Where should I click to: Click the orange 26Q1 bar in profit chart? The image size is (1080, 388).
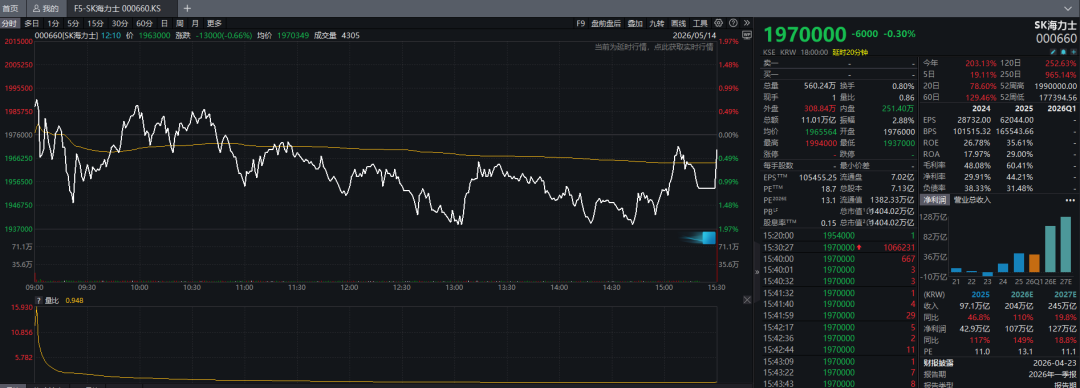pos(1034,262)
